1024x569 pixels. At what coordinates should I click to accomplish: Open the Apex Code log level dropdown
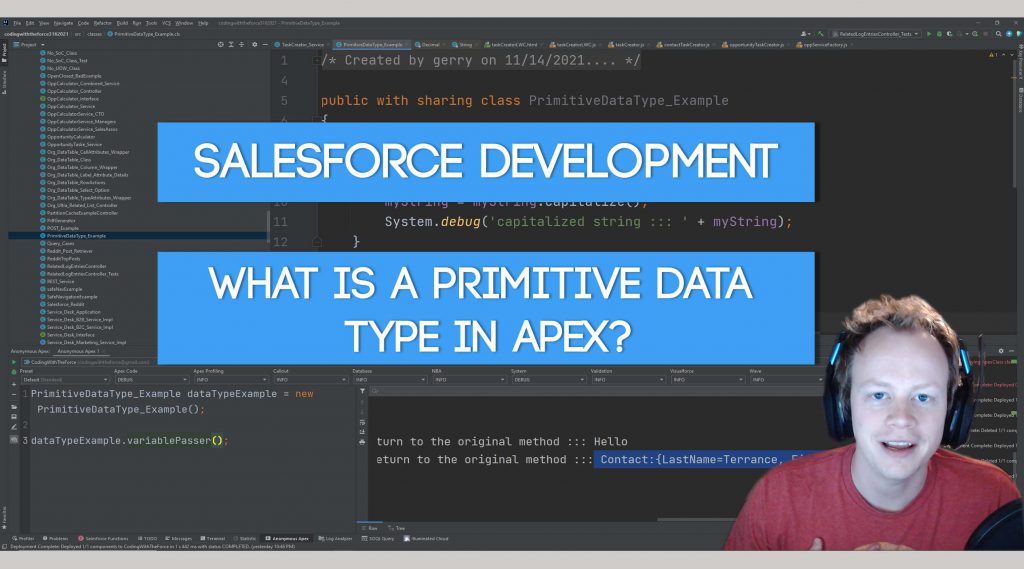pos(151,380)
